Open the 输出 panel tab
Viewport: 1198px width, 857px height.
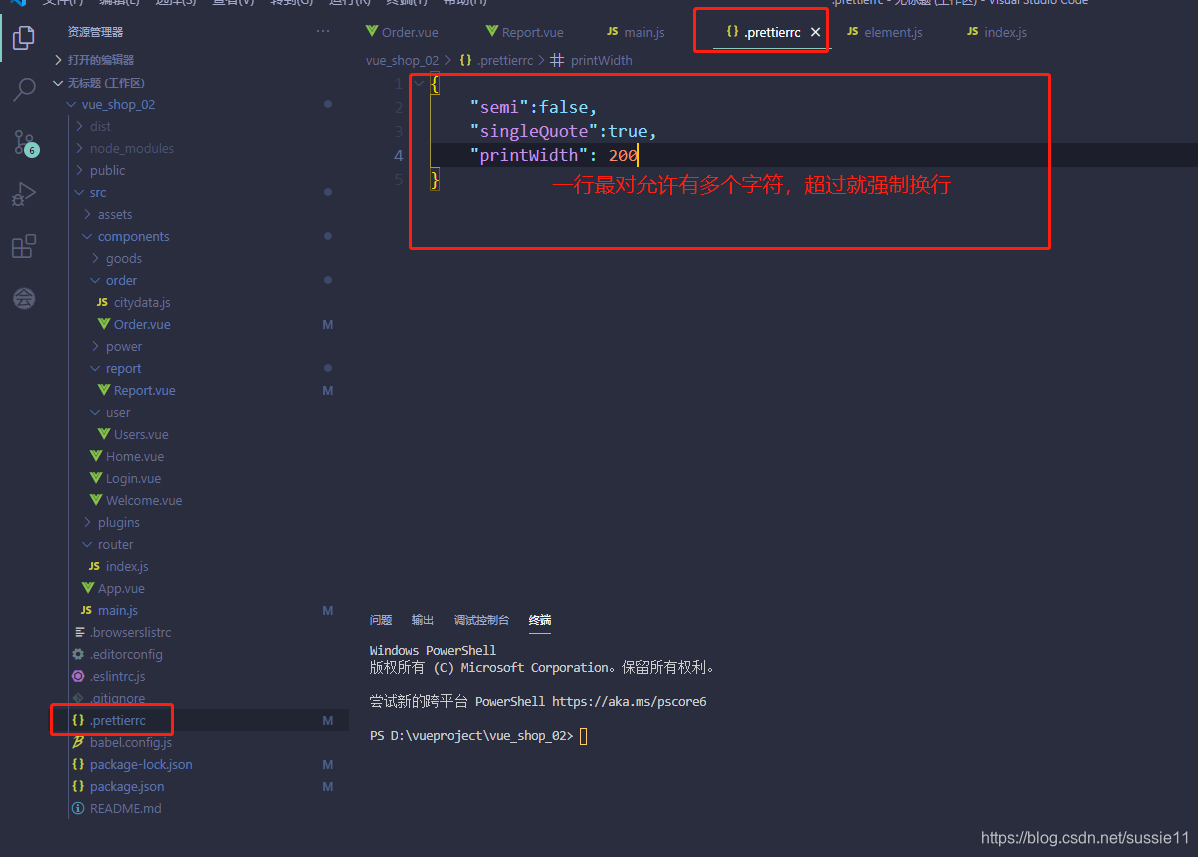tap(423, 619)
